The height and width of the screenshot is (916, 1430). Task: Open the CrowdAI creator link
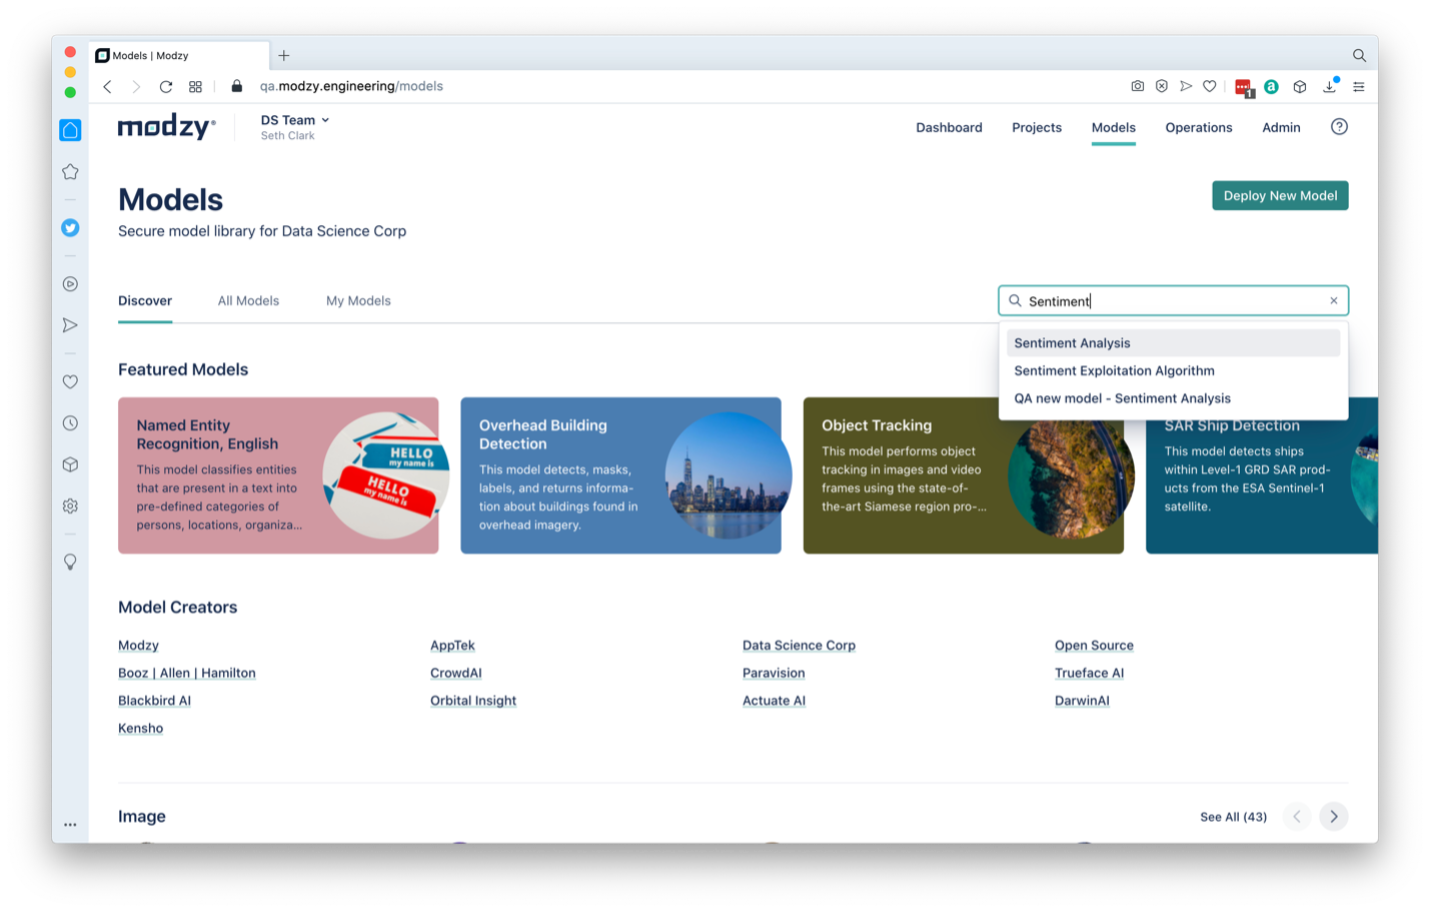click(x=456, y=674)
